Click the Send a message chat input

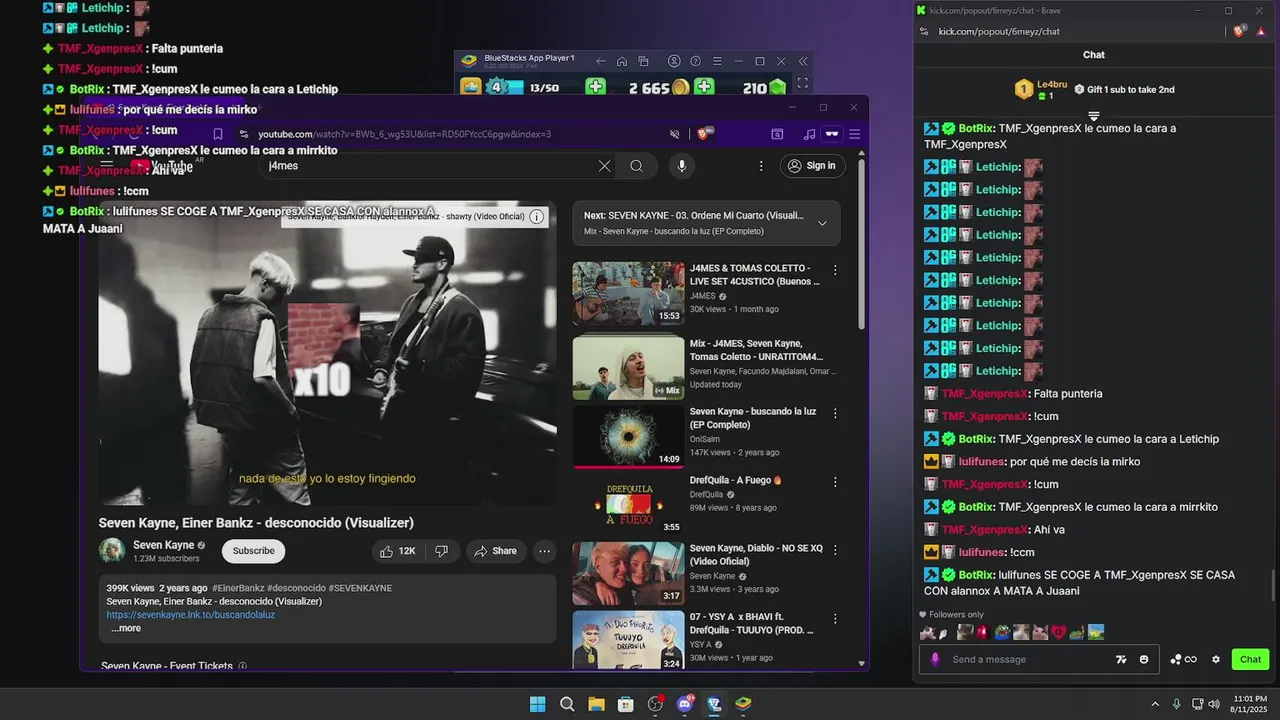[x=1030, y=659]
